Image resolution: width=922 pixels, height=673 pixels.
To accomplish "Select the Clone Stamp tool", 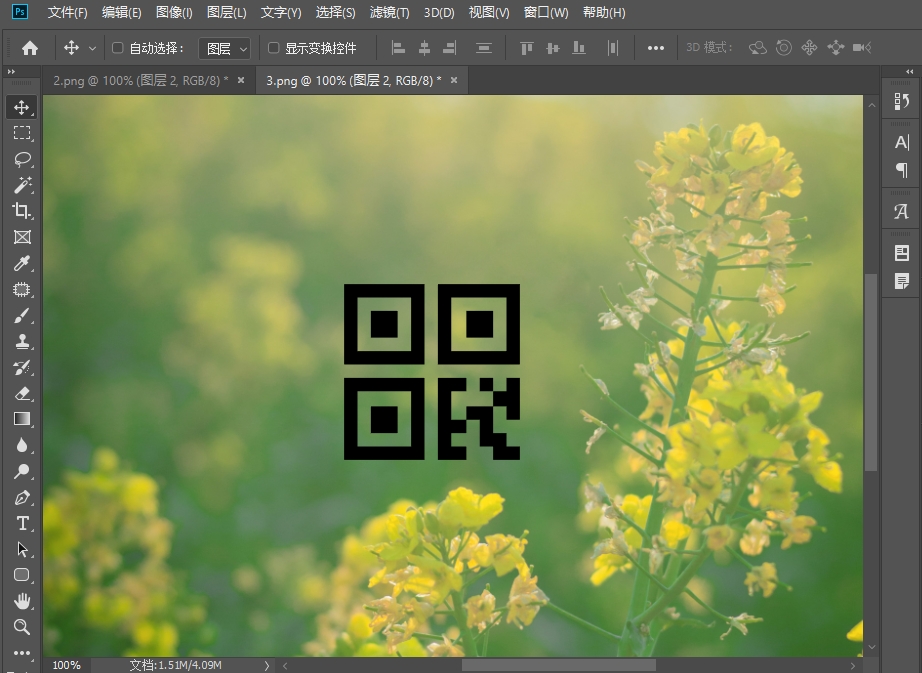I will (x=22, y=341).
